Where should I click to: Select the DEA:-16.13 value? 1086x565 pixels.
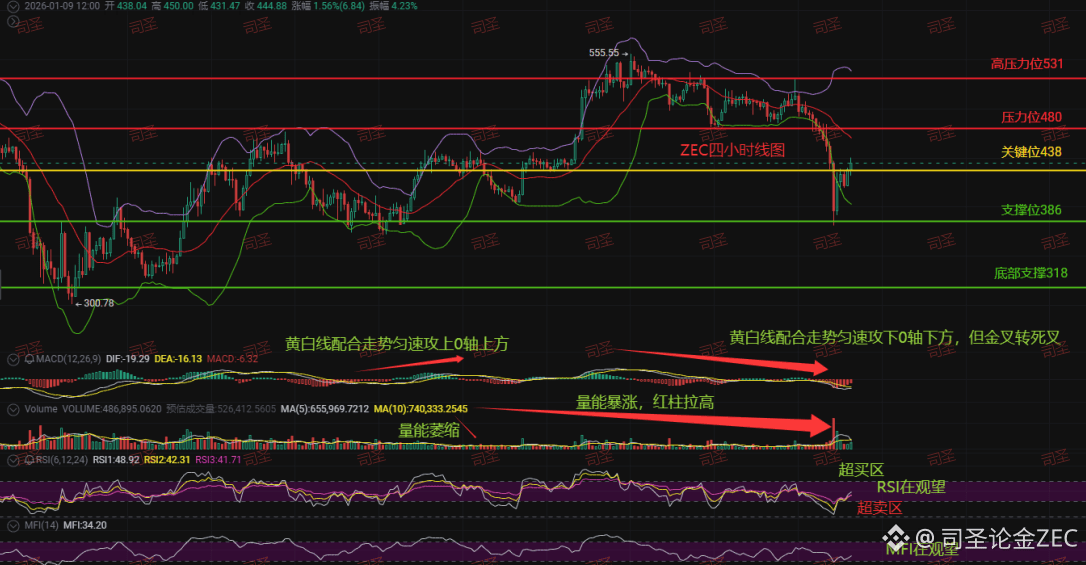pos(178,359)
